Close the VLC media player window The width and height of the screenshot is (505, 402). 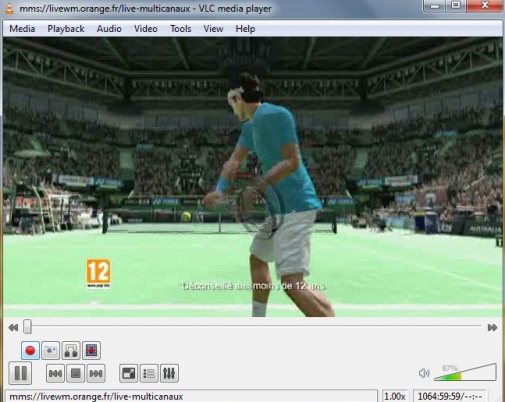point(485,6)
